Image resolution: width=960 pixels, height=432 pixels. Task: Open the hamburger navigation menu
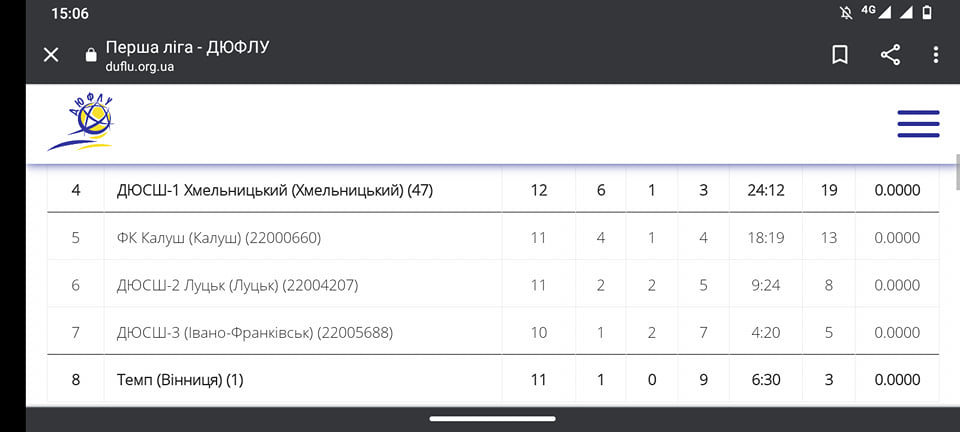(918, 123)
